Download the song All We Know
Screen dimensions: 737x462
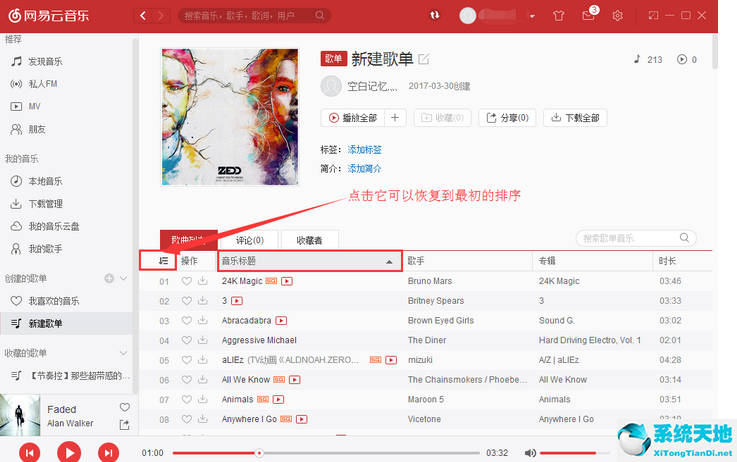click(203, 380)
